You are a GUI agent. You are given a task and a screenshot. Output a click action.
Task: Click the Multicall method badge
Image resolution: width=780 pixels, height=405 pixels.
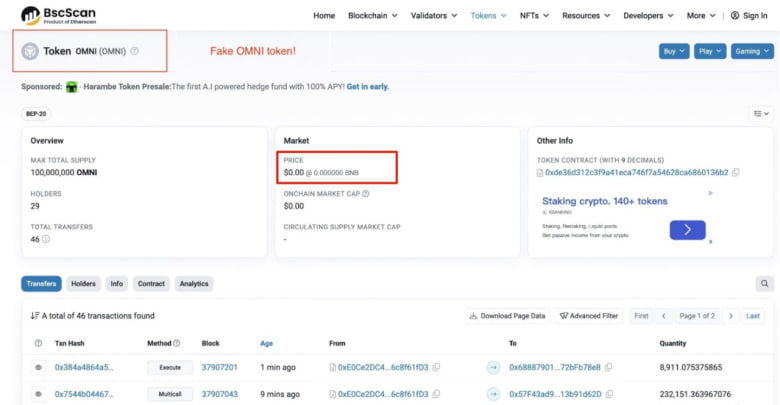(x=170, y=394)
